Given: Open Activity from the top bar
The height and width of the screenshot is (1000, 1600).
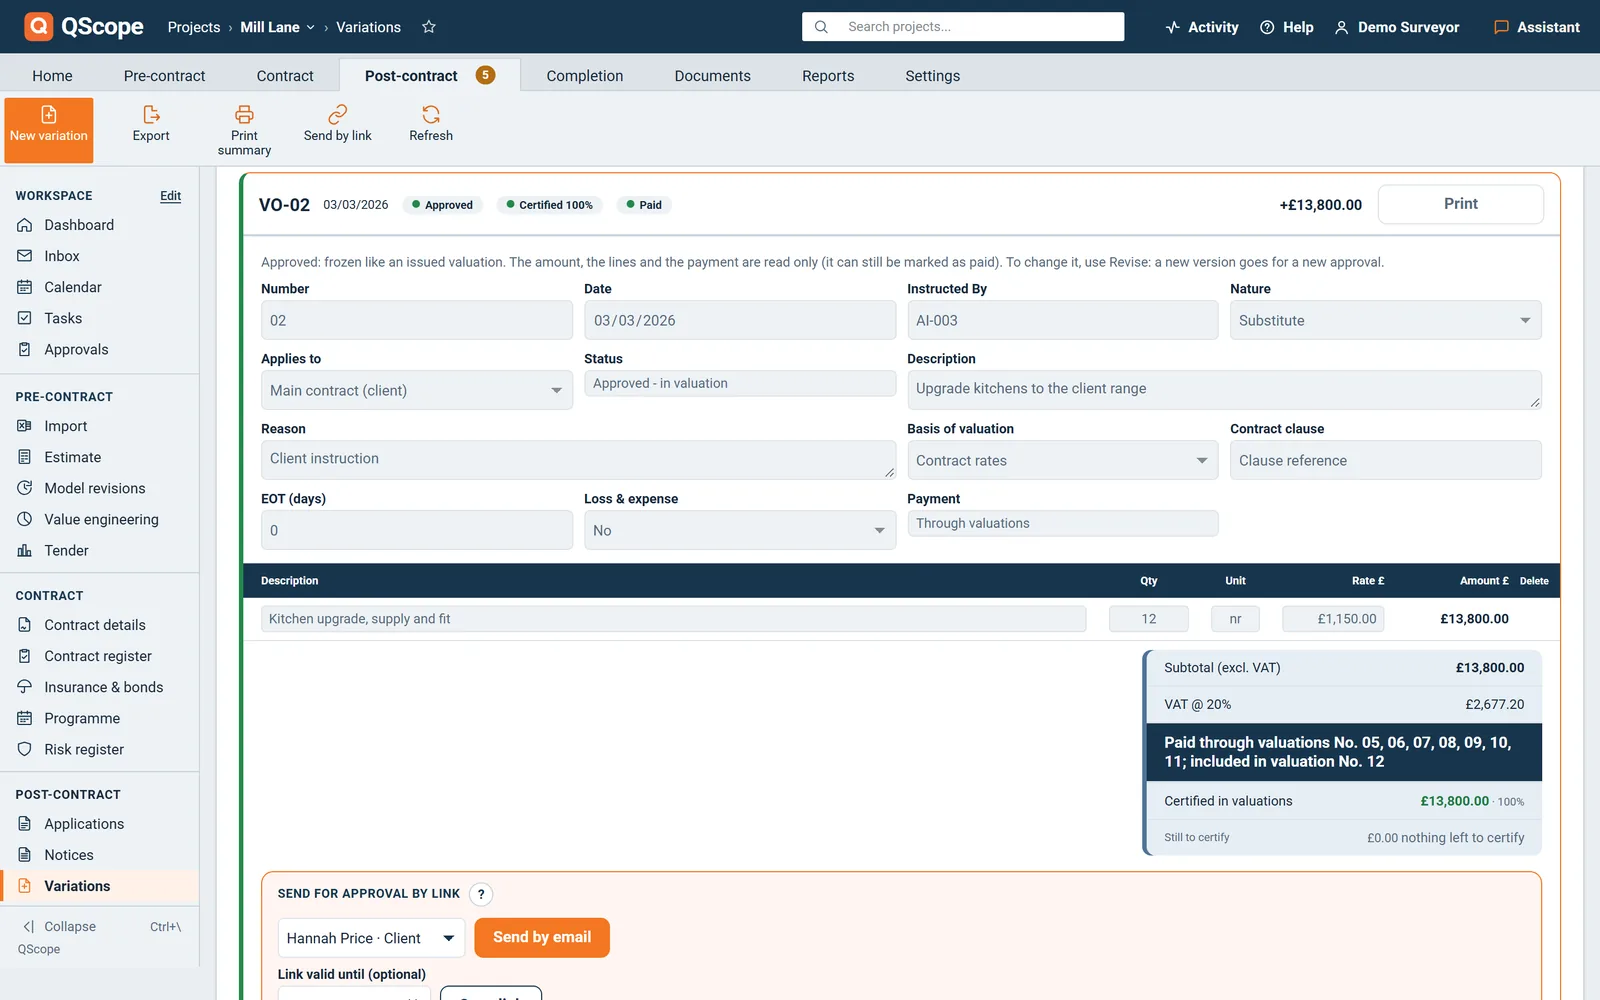Looking at the screenshot, I should [x=1202, y=27].
